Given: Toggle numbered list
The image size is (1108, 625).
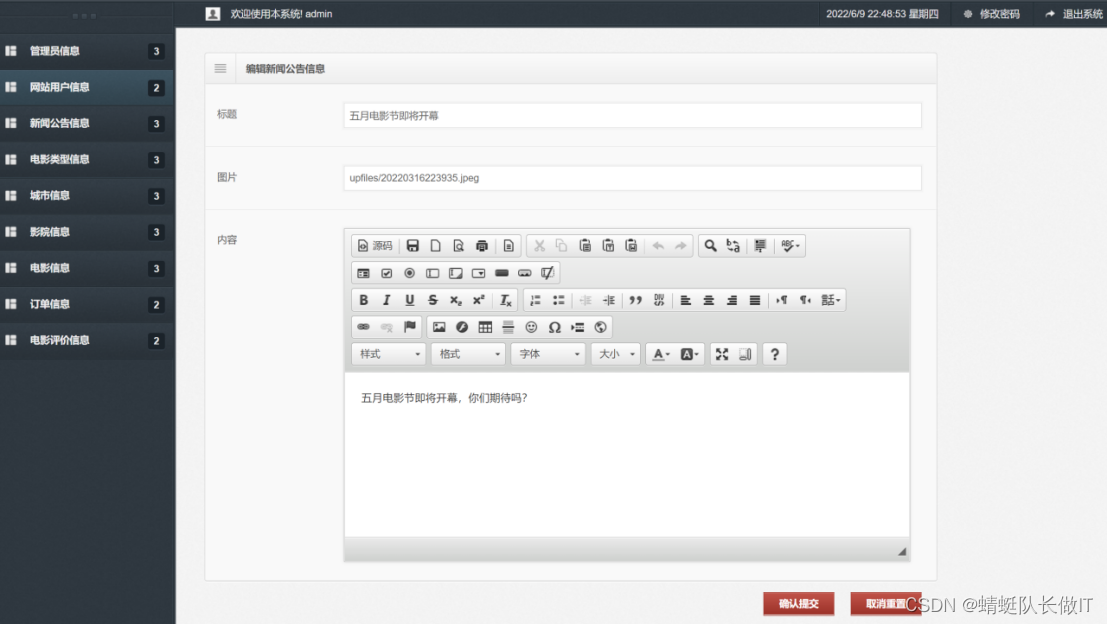Looking at the screenshot, I should pyautogui.click(x=536, y=300).
